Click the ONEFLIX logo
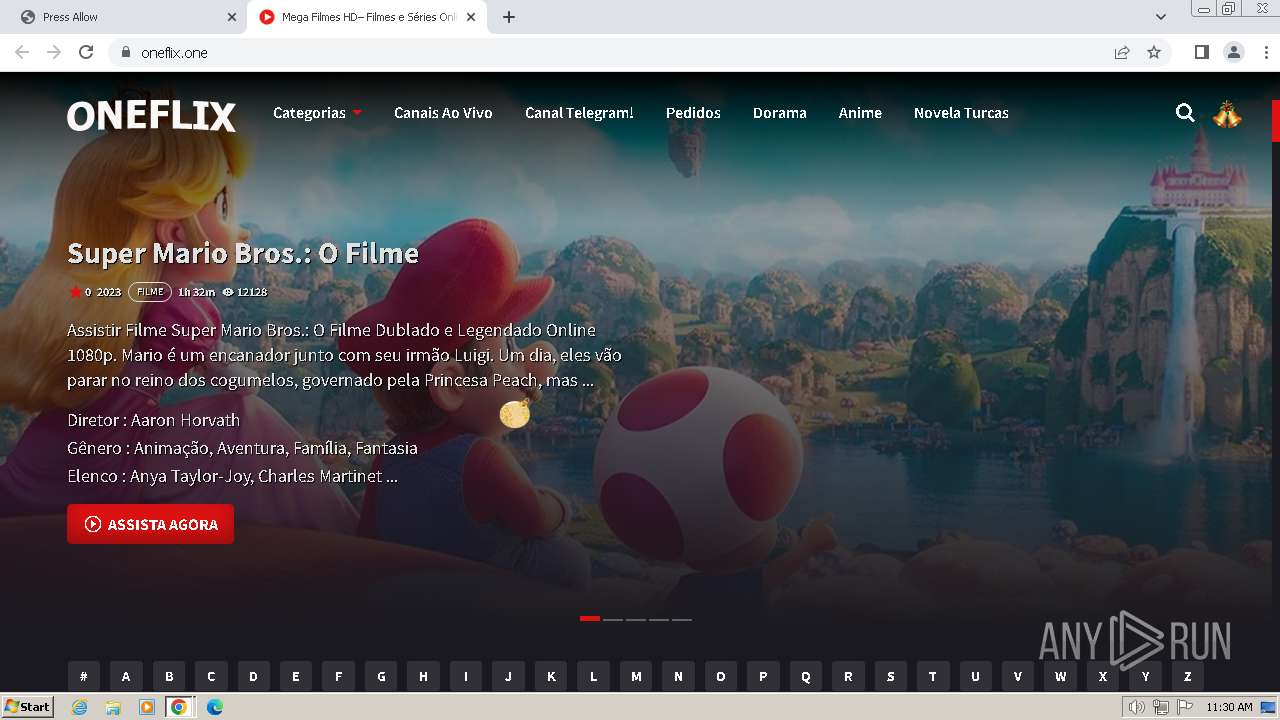 152,116
